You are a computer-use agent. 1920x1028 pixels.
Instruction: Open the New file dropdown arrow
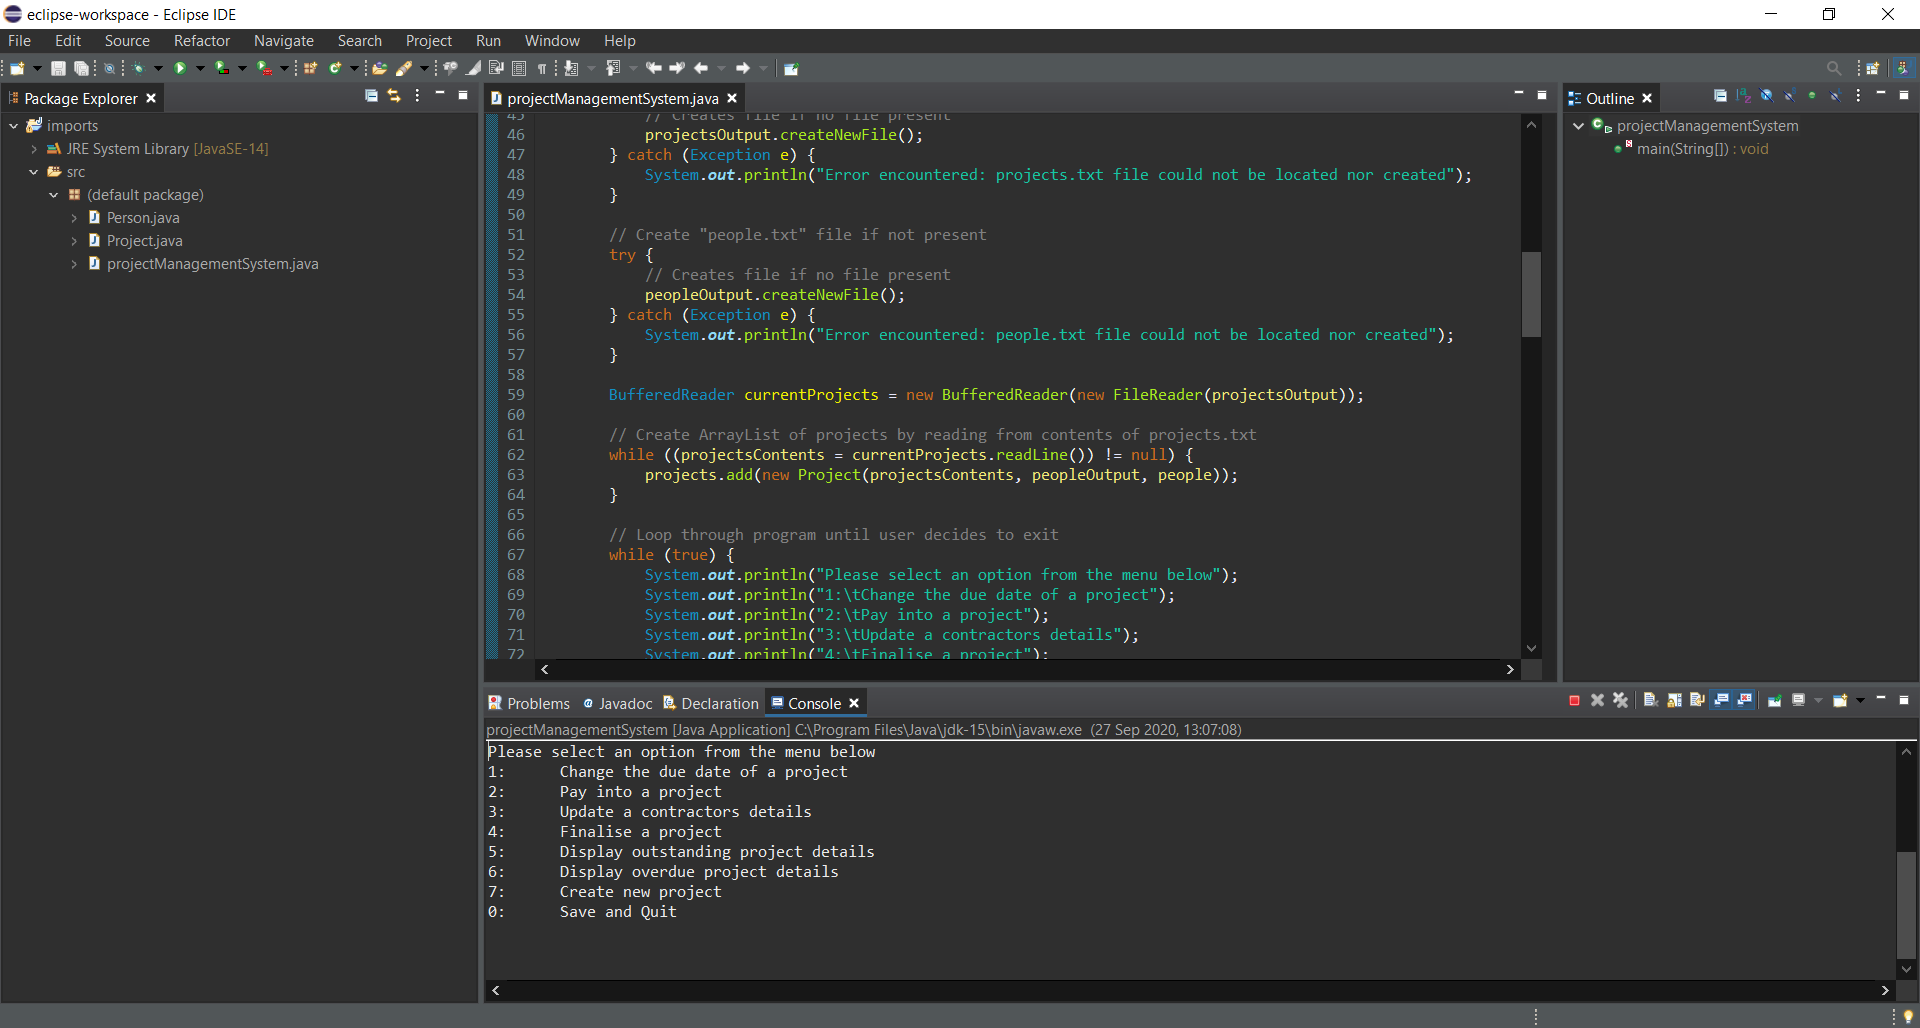(37, 68)
